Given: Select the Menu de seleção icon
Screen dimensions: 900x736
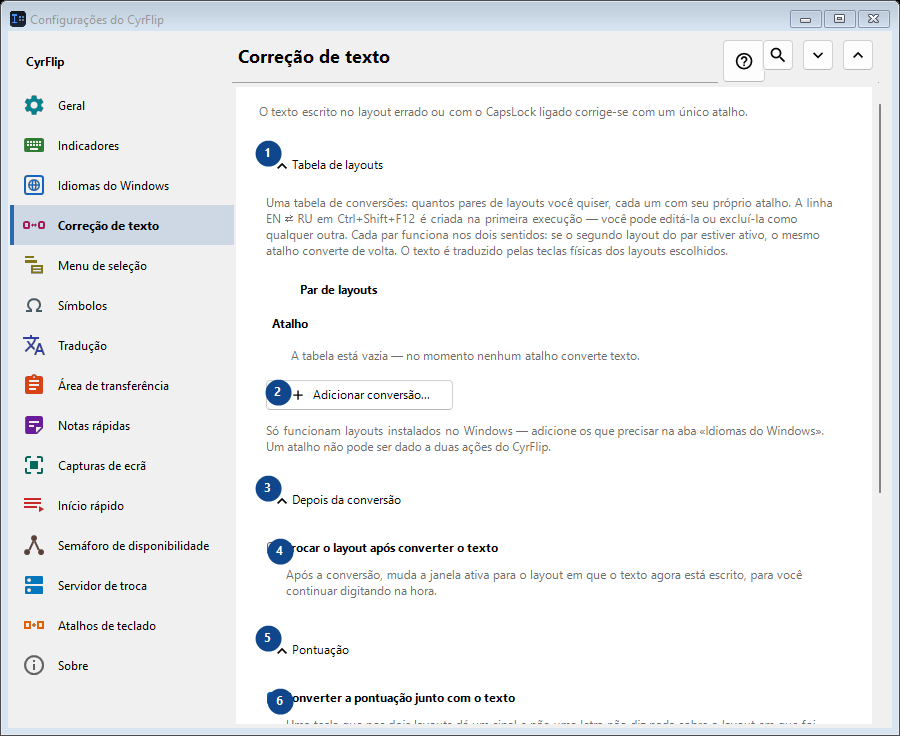Looking at the screenshot, I should (34, 266).
